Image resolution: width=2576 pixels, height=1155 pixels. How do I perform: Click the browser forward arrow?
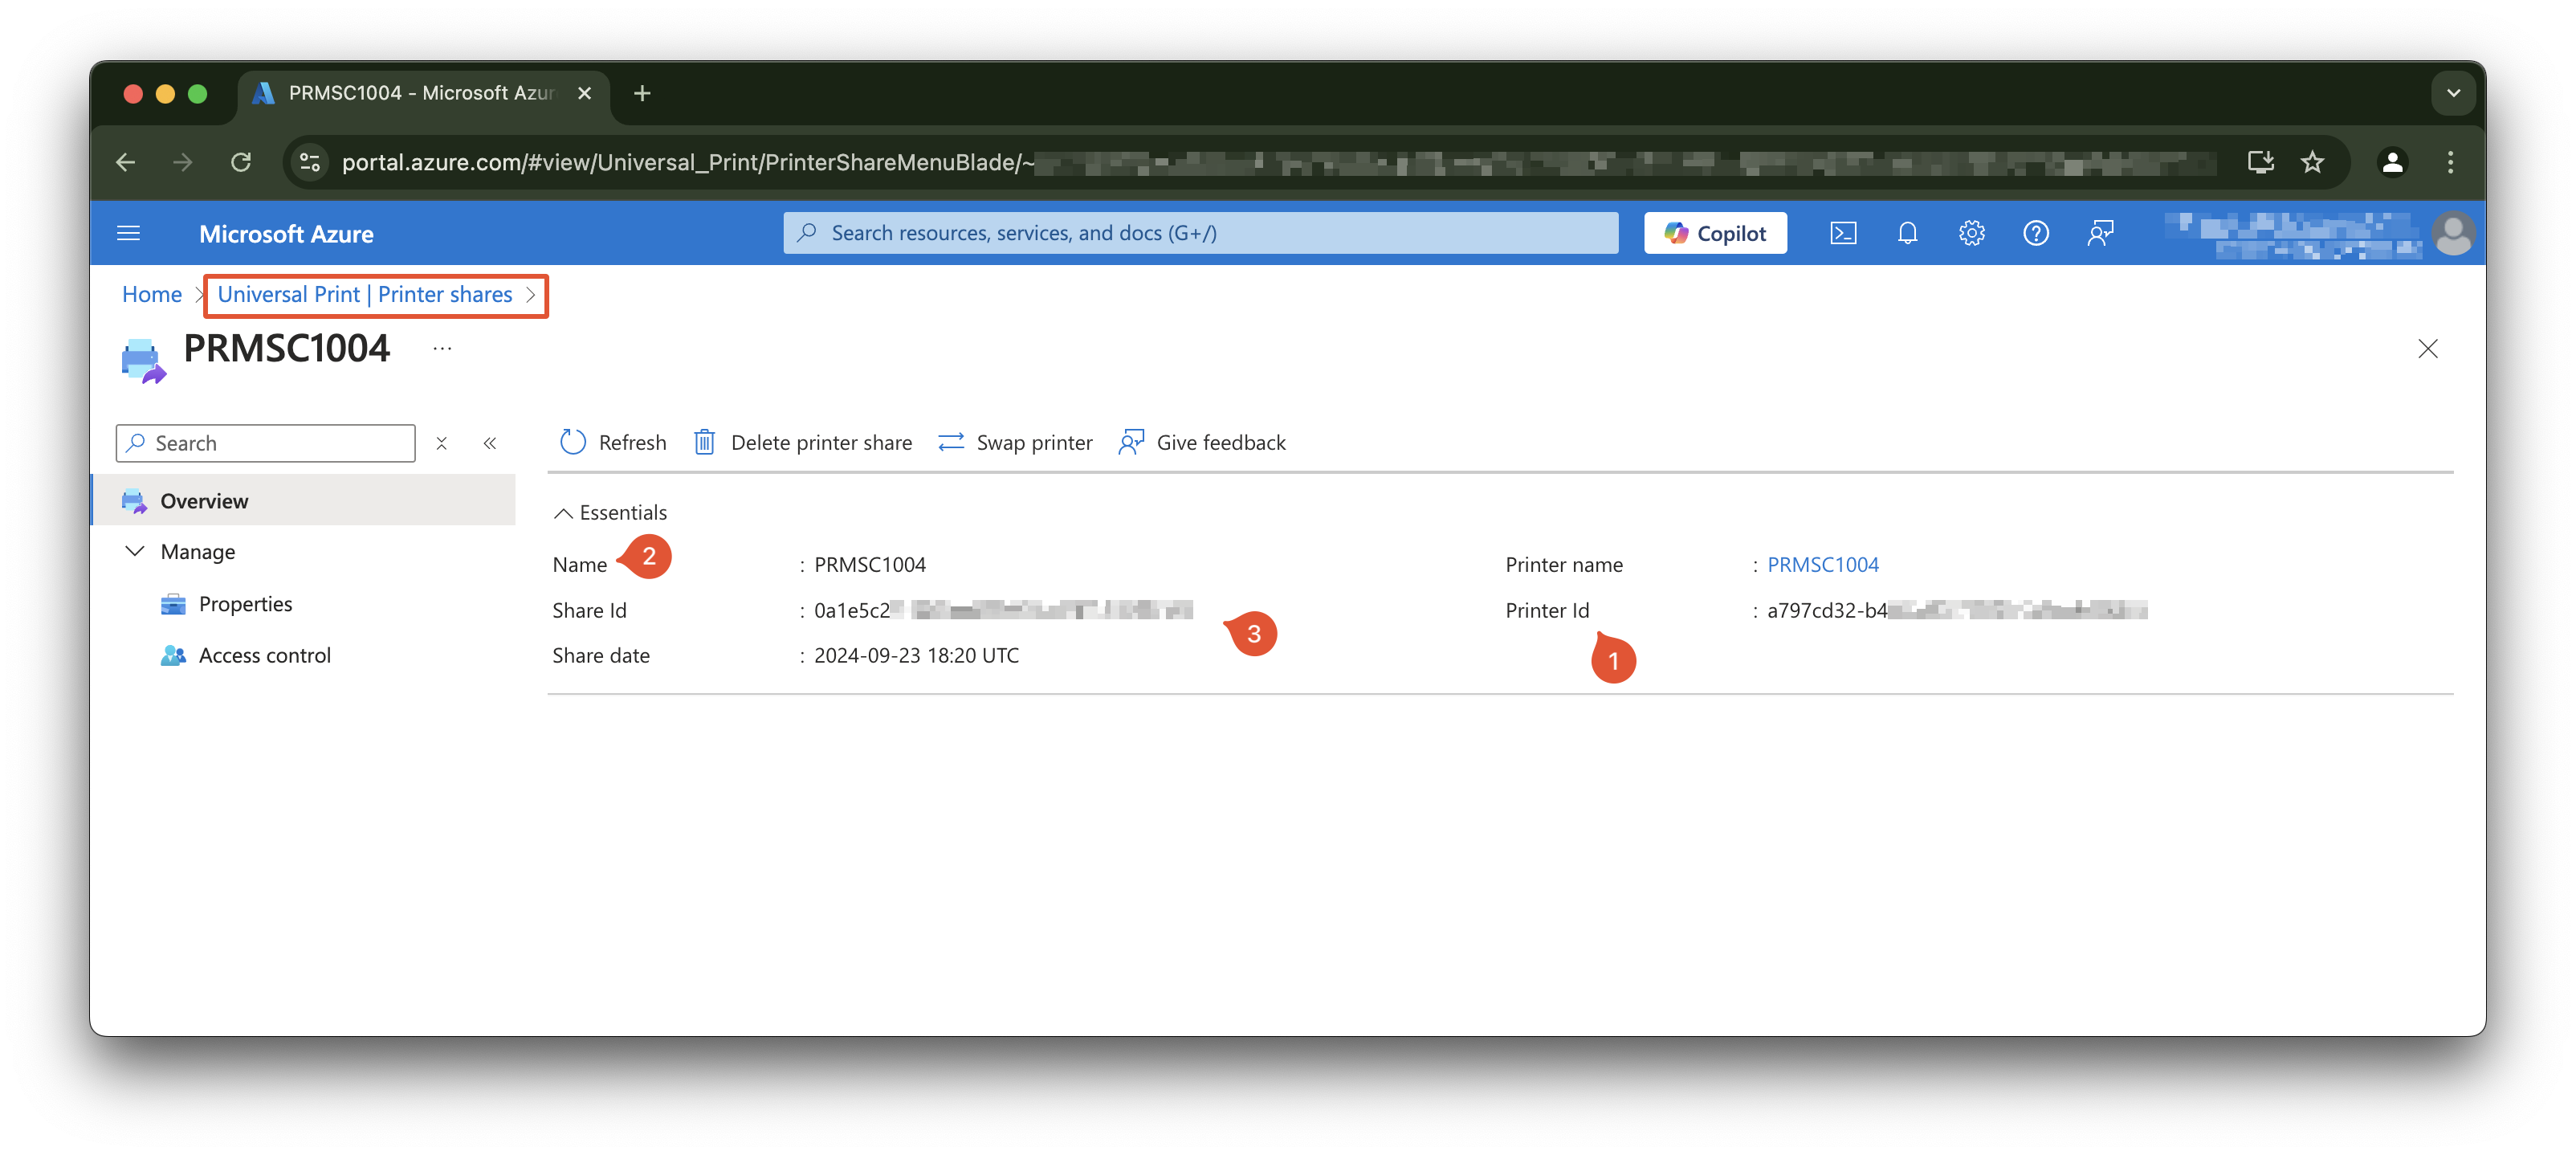pos(183,162)
